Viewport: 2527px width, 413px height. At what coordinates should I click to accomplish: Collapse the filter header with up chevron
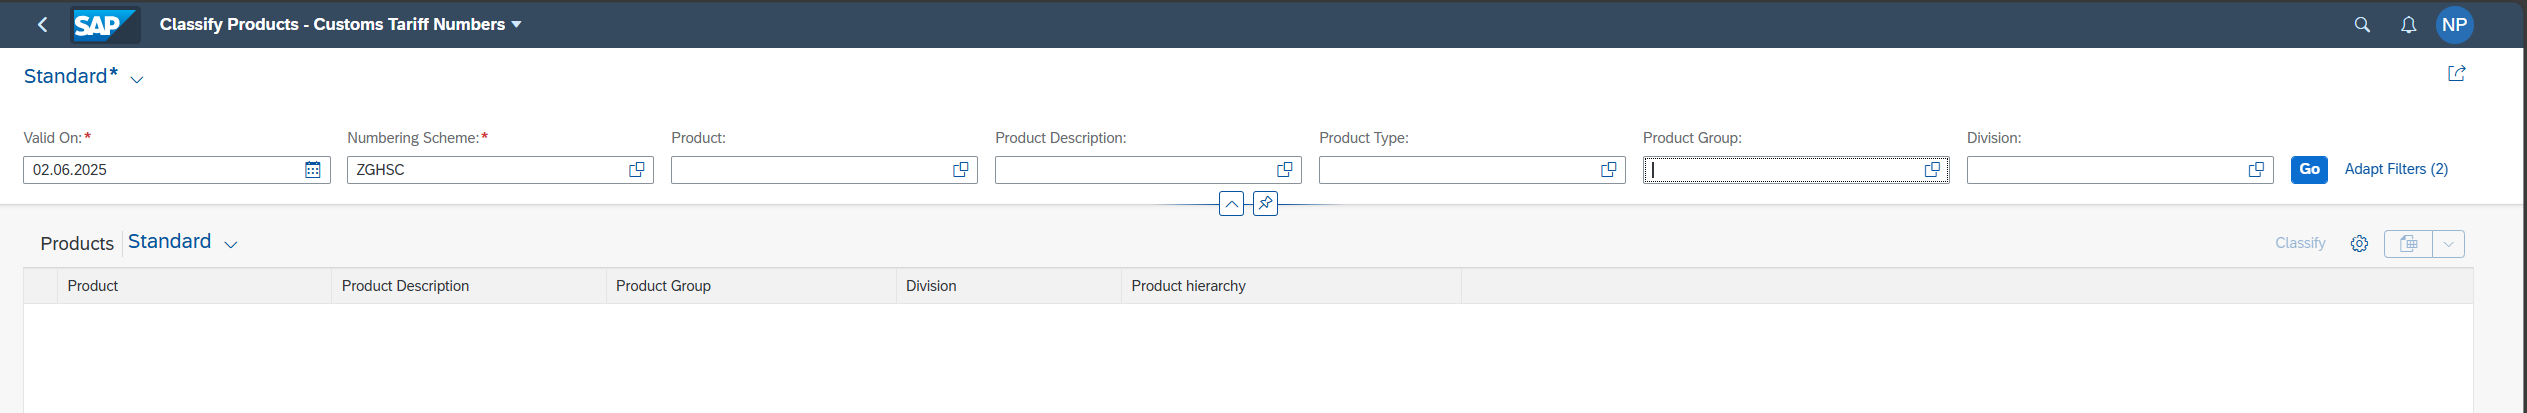[1232, 204]
